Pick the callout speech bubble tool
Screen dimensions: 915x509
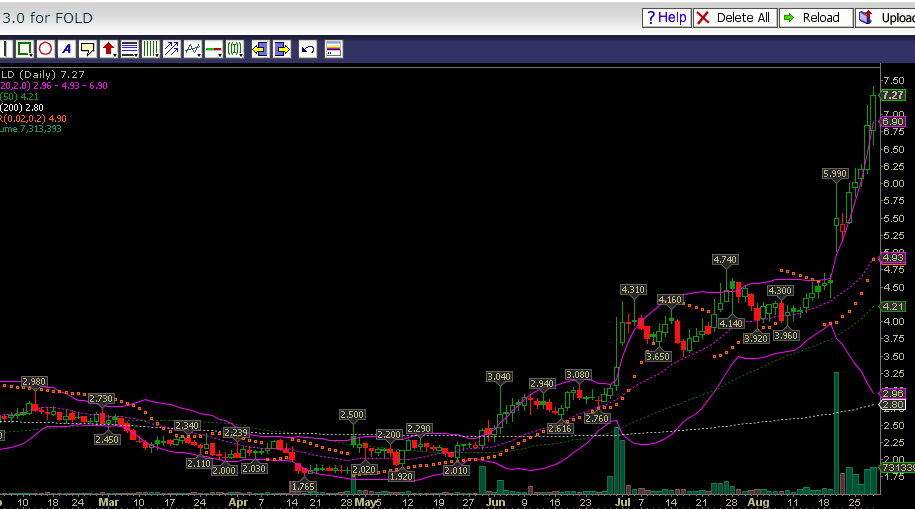coord(87,49)
